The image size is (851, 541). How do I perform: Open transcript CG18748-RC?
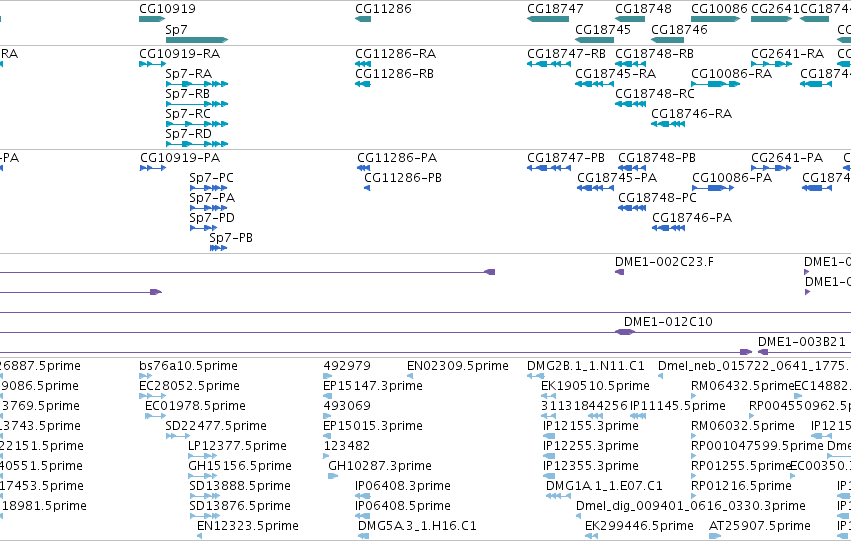point(655,93)
